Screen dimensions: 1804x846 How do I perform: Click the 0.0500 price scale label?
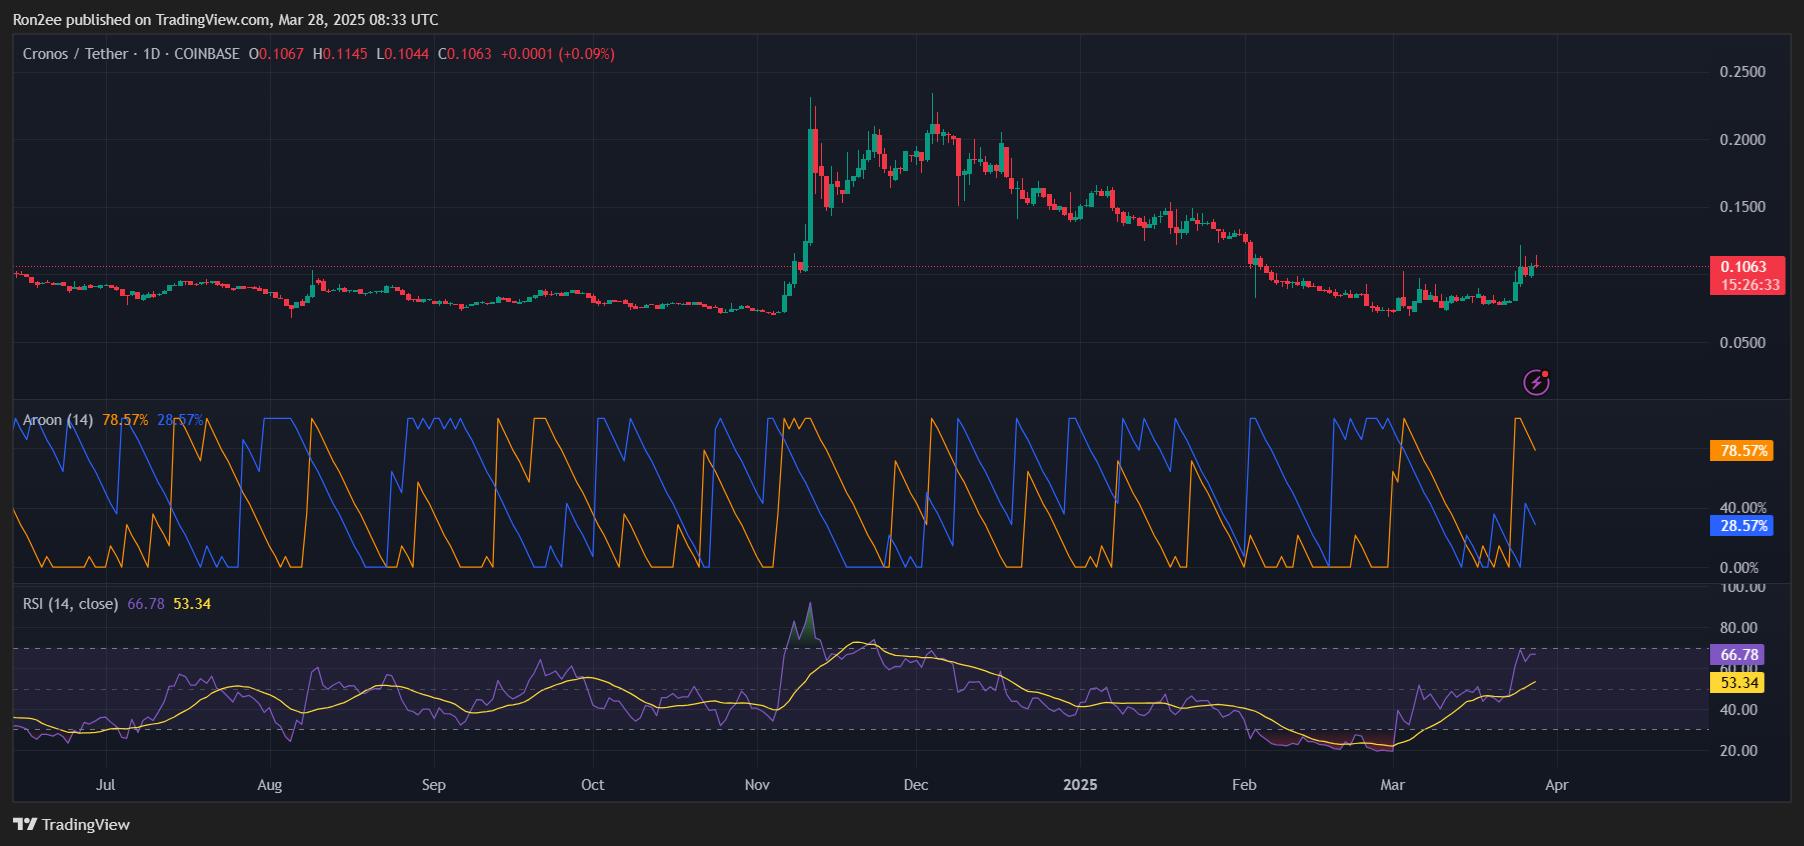tap(1742, 343)
